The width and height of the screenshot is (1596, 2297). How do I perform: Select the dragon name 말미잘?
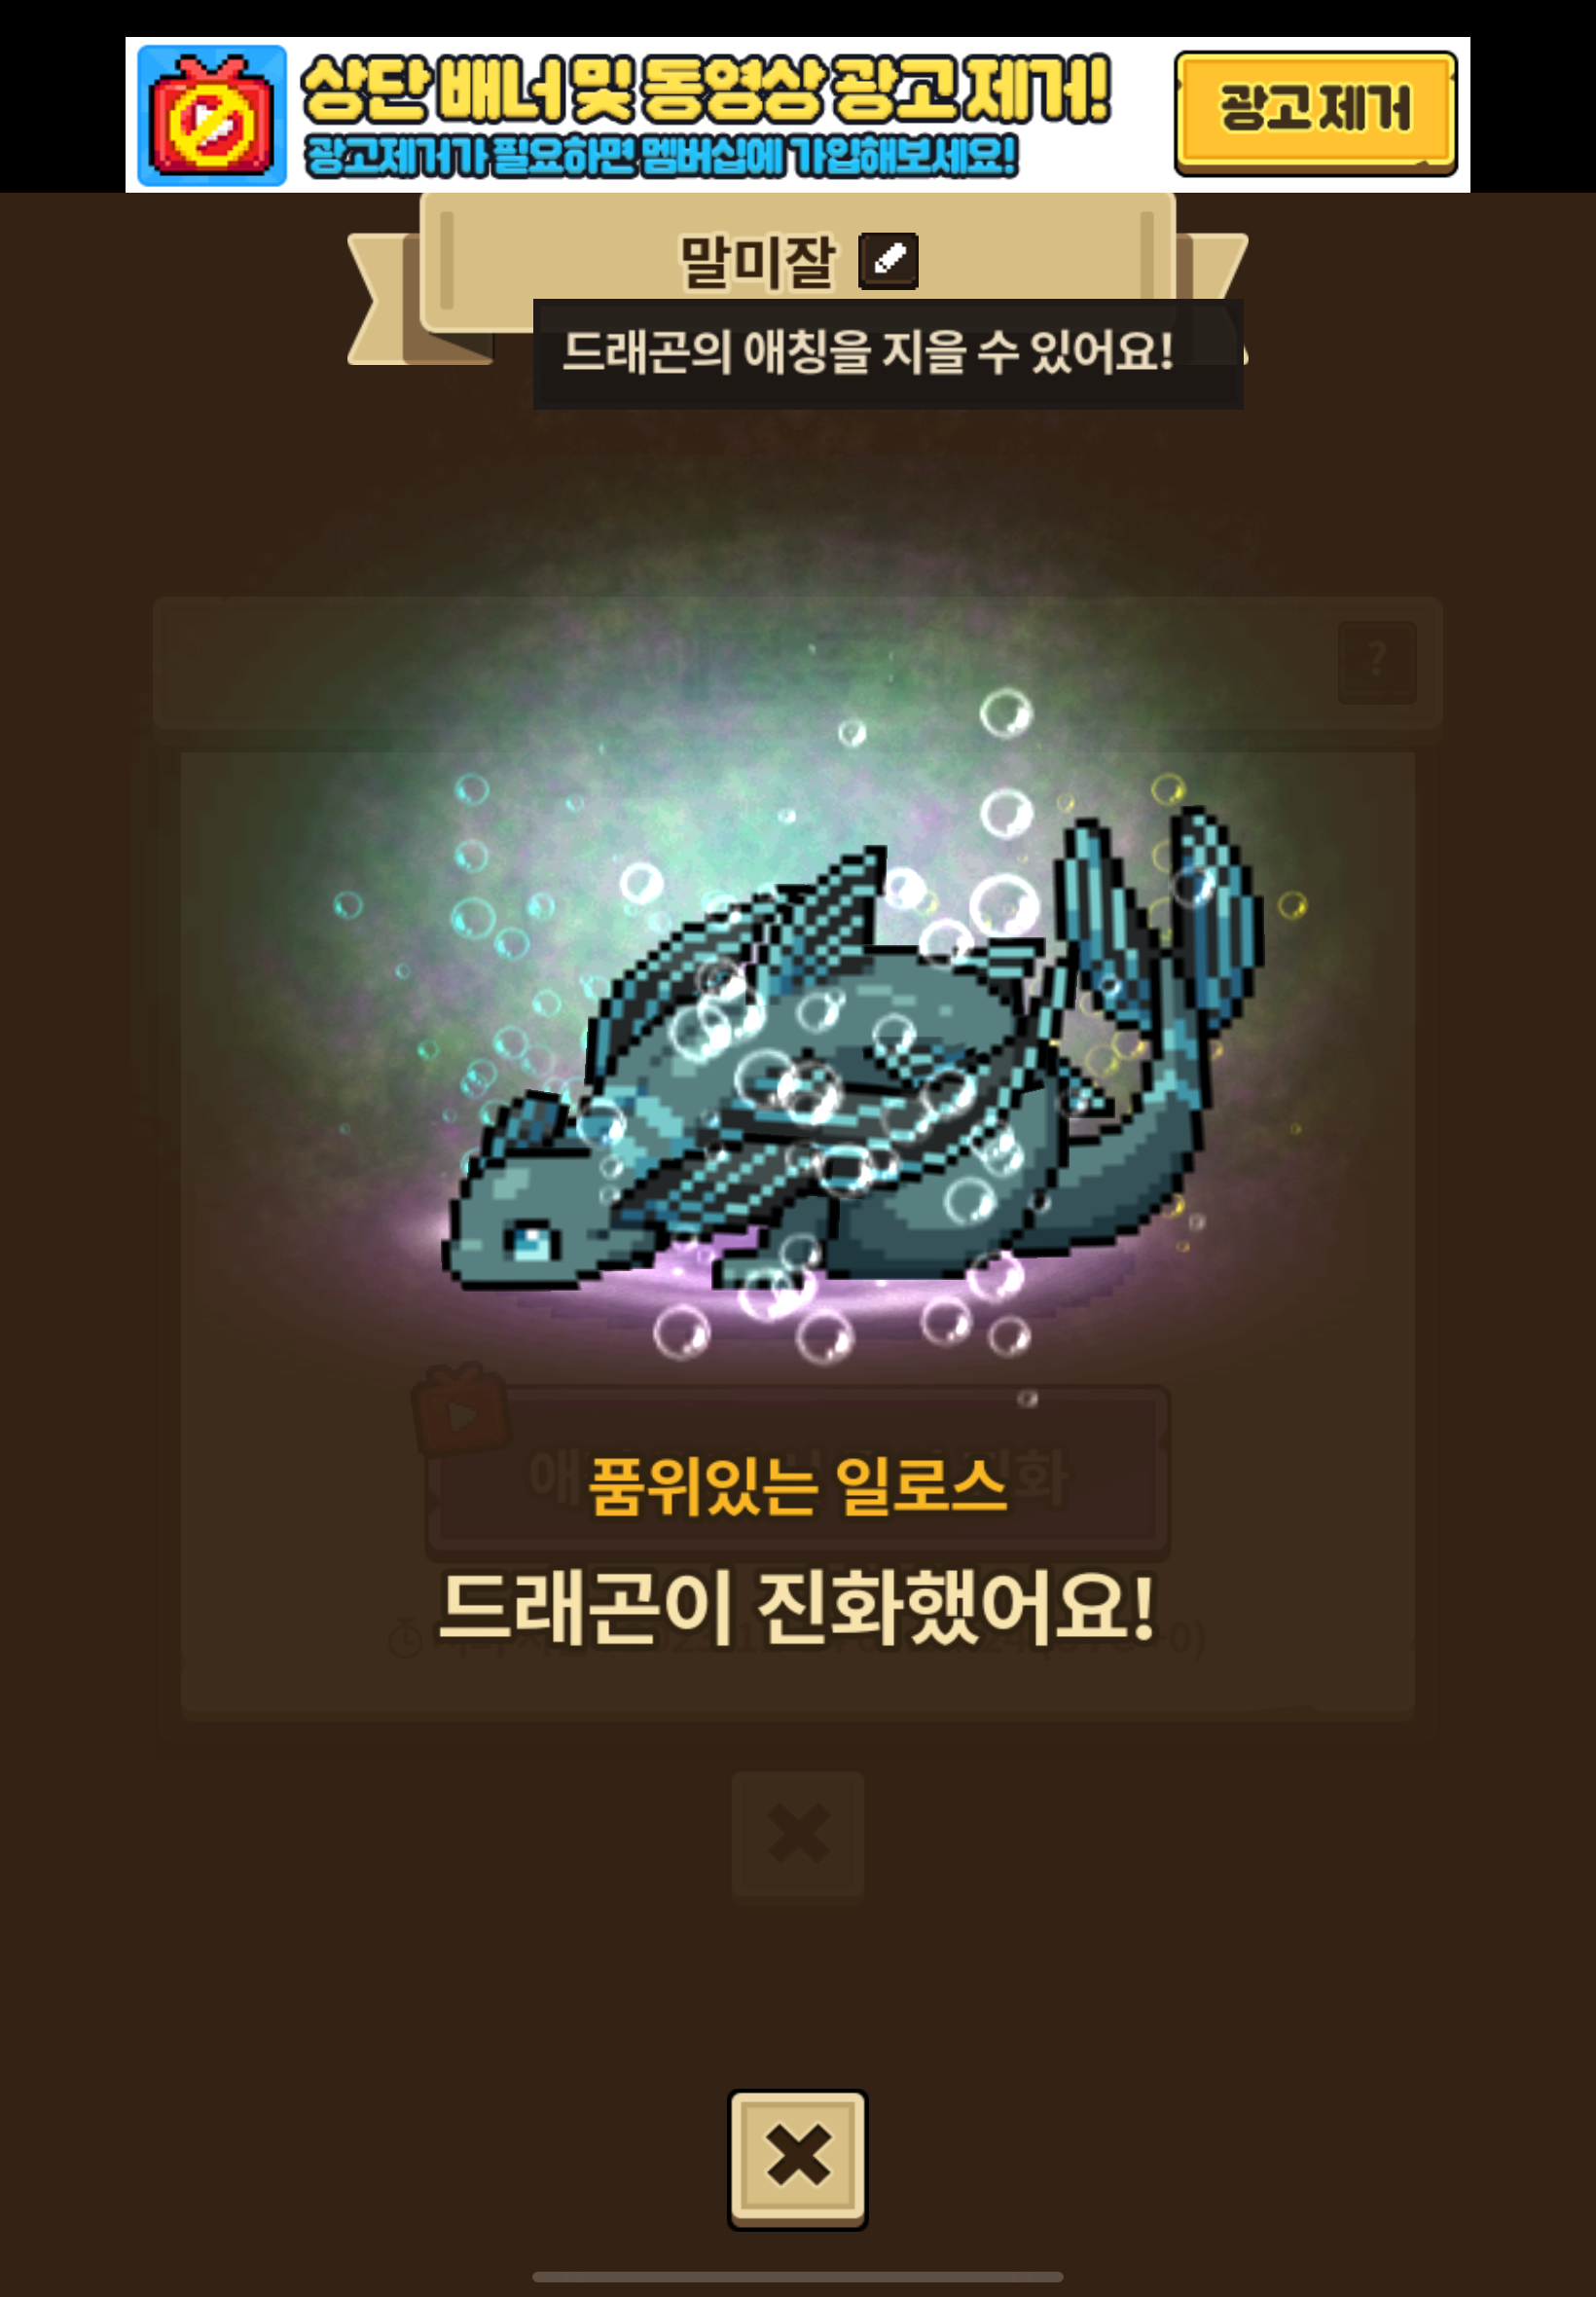pos(756,262)
